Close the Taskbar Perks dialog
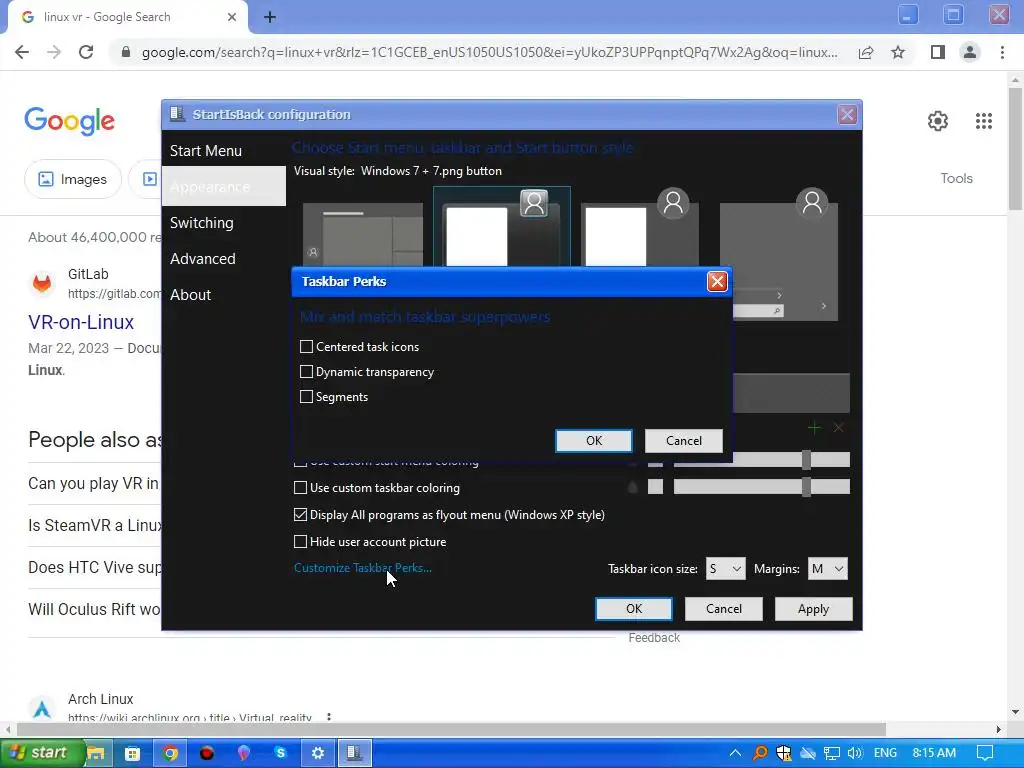 [x=717, y=281]
